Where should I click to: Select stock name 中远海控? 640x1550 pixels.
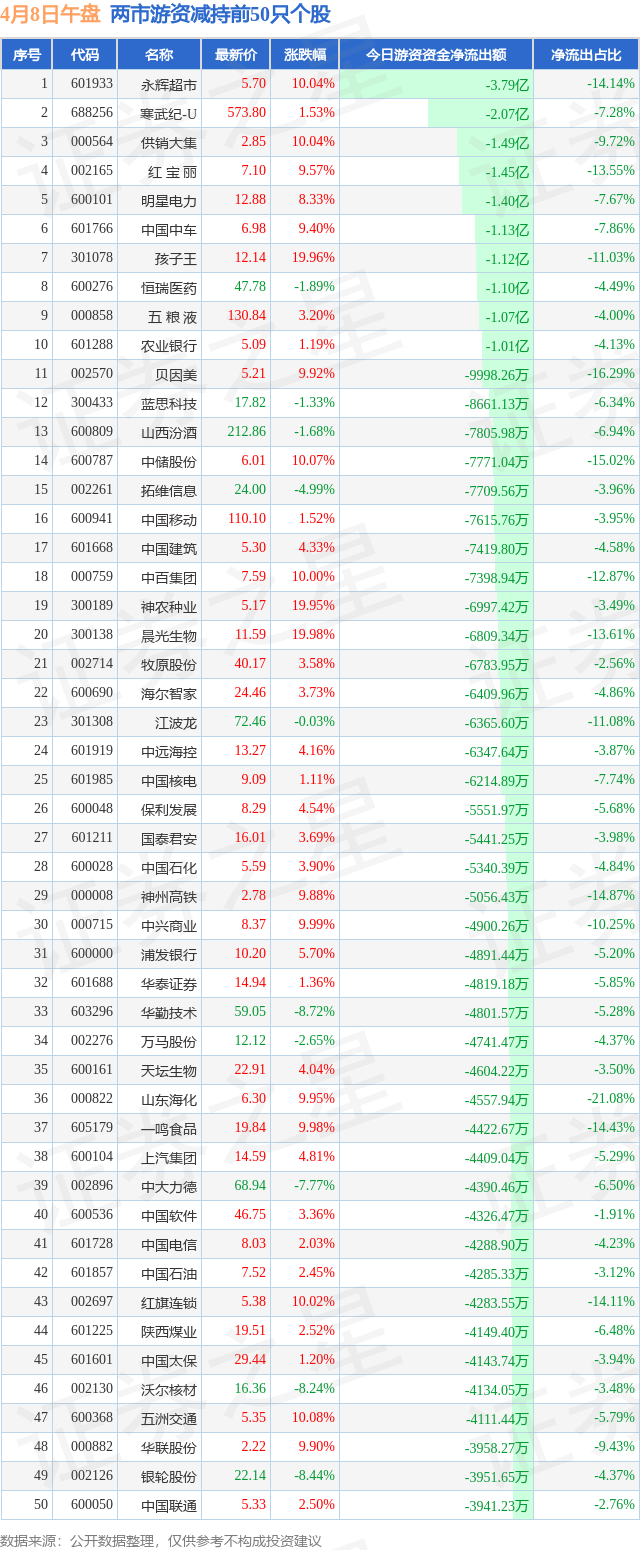pyautogui.click(x=170, y=752)
